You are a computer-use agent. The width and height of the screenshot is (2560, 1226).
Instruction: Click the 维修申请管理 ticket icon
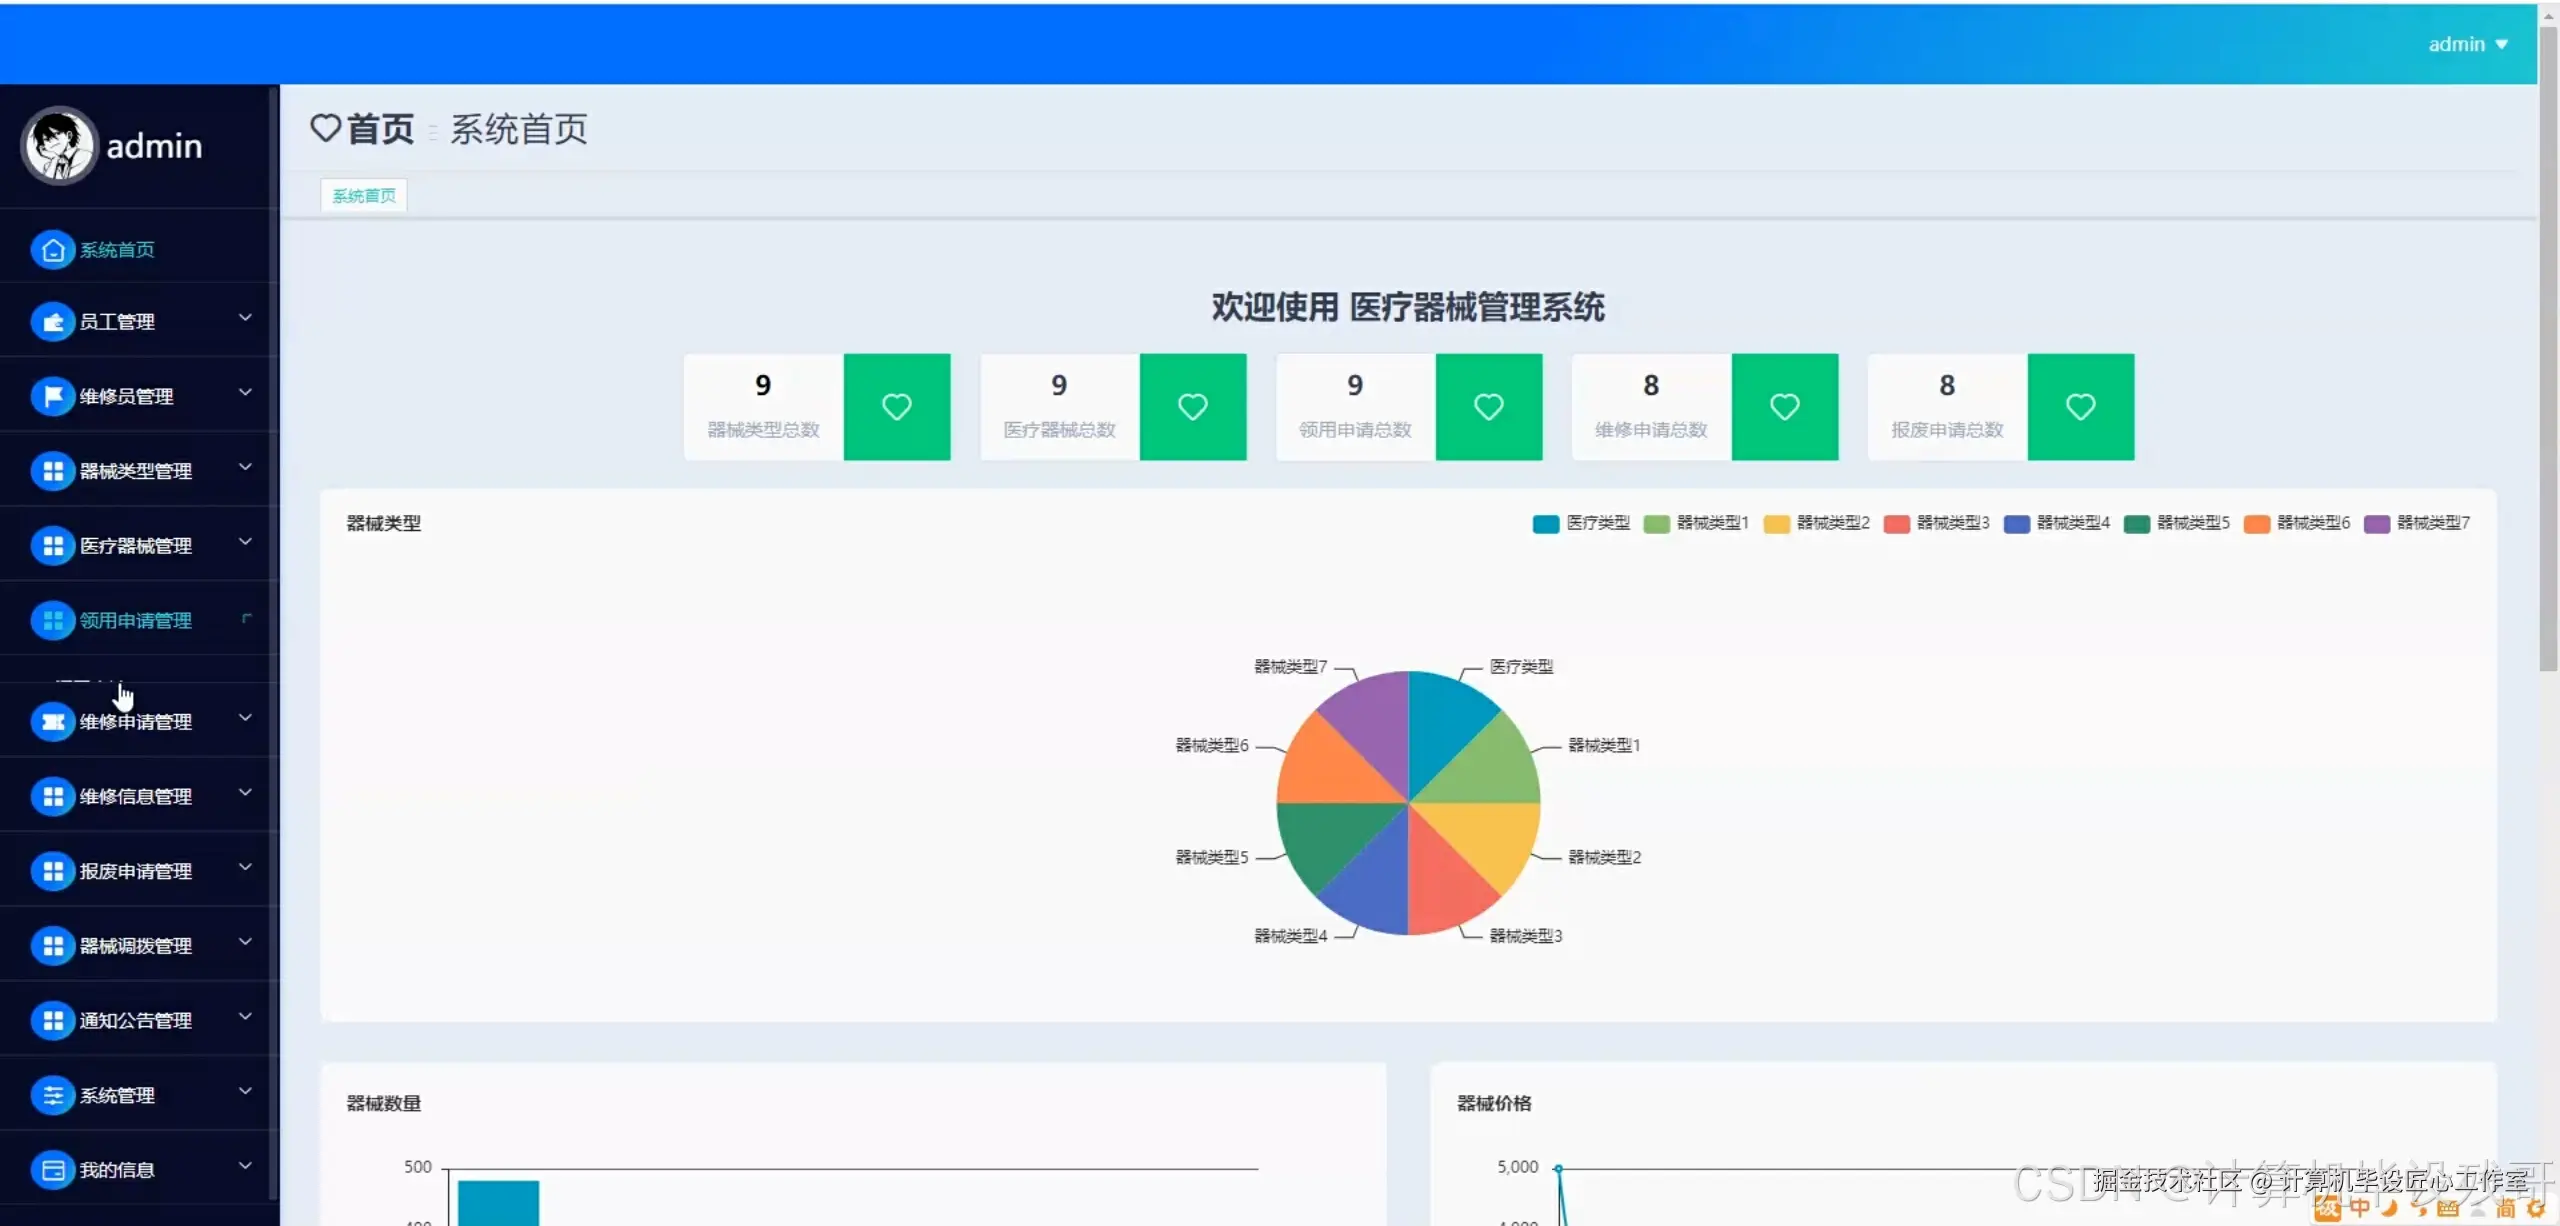point(53,722)
